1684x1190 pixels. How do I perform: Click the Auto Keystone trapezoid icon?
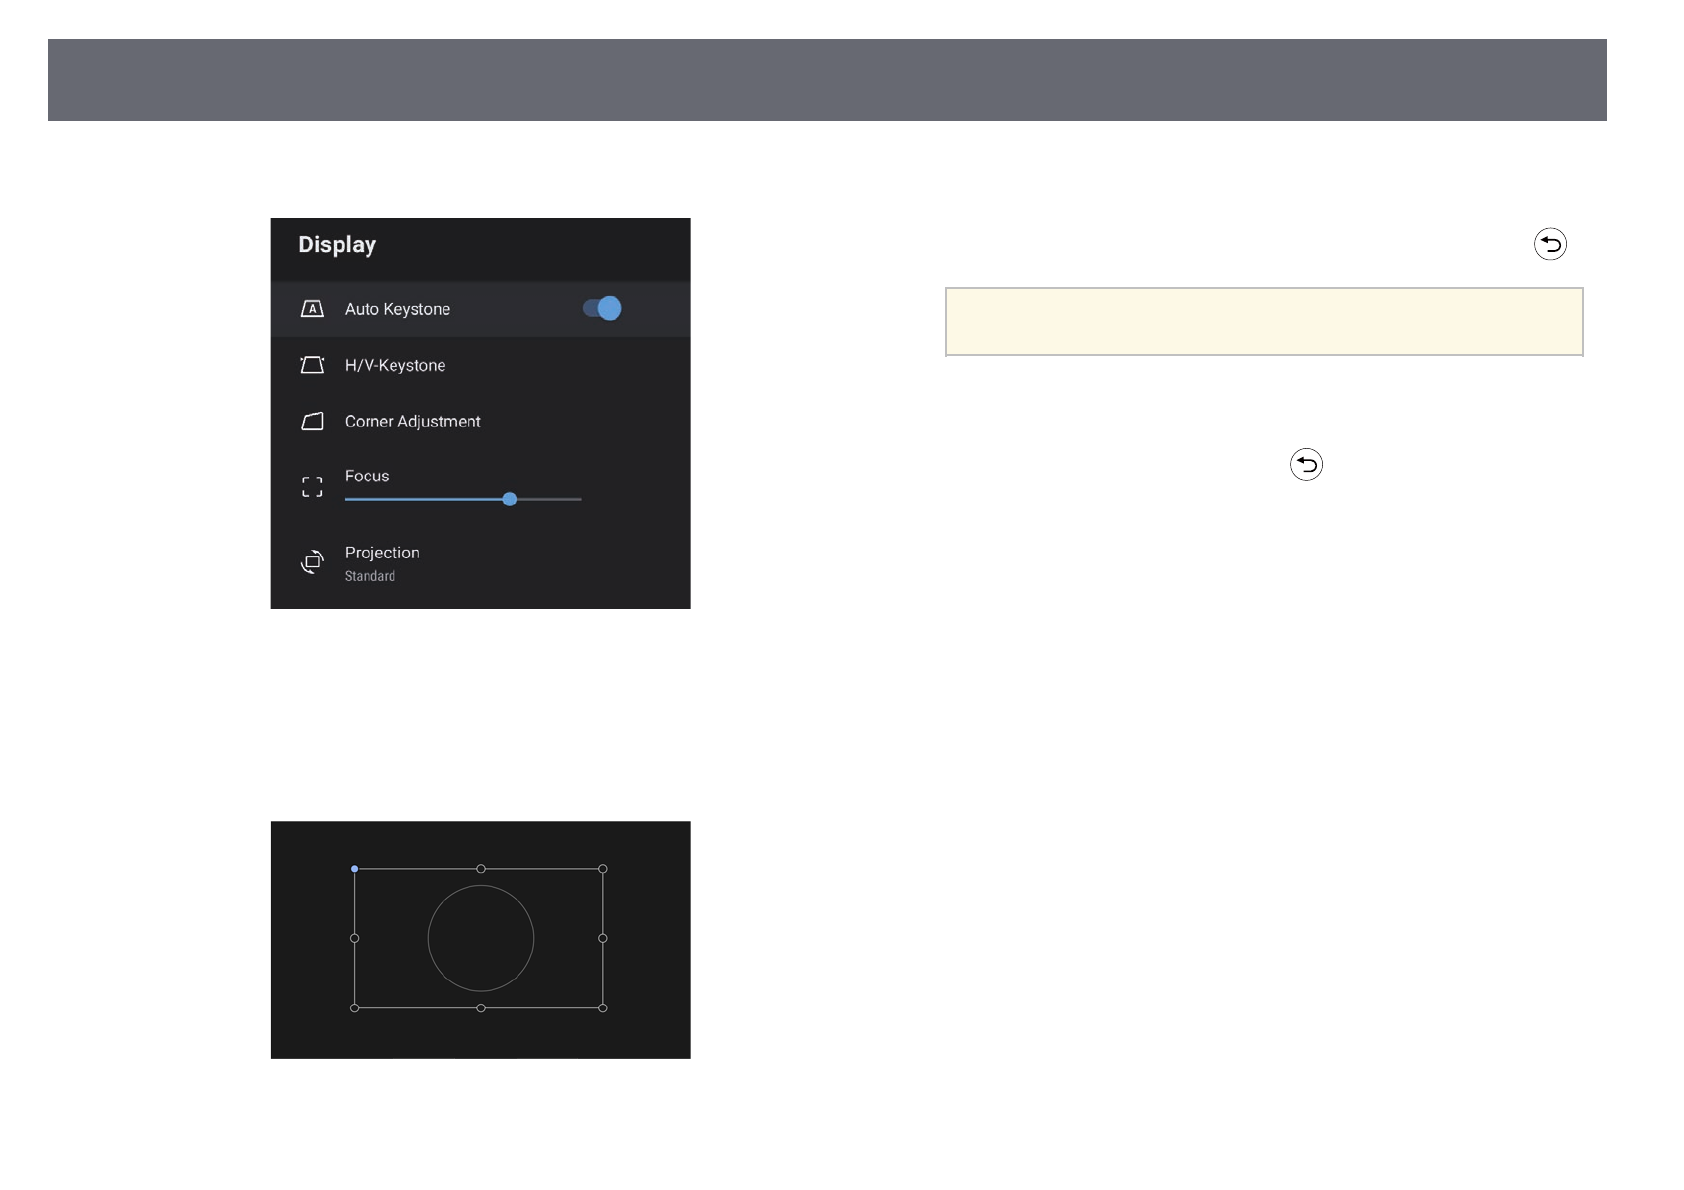[x=312, y=309]
